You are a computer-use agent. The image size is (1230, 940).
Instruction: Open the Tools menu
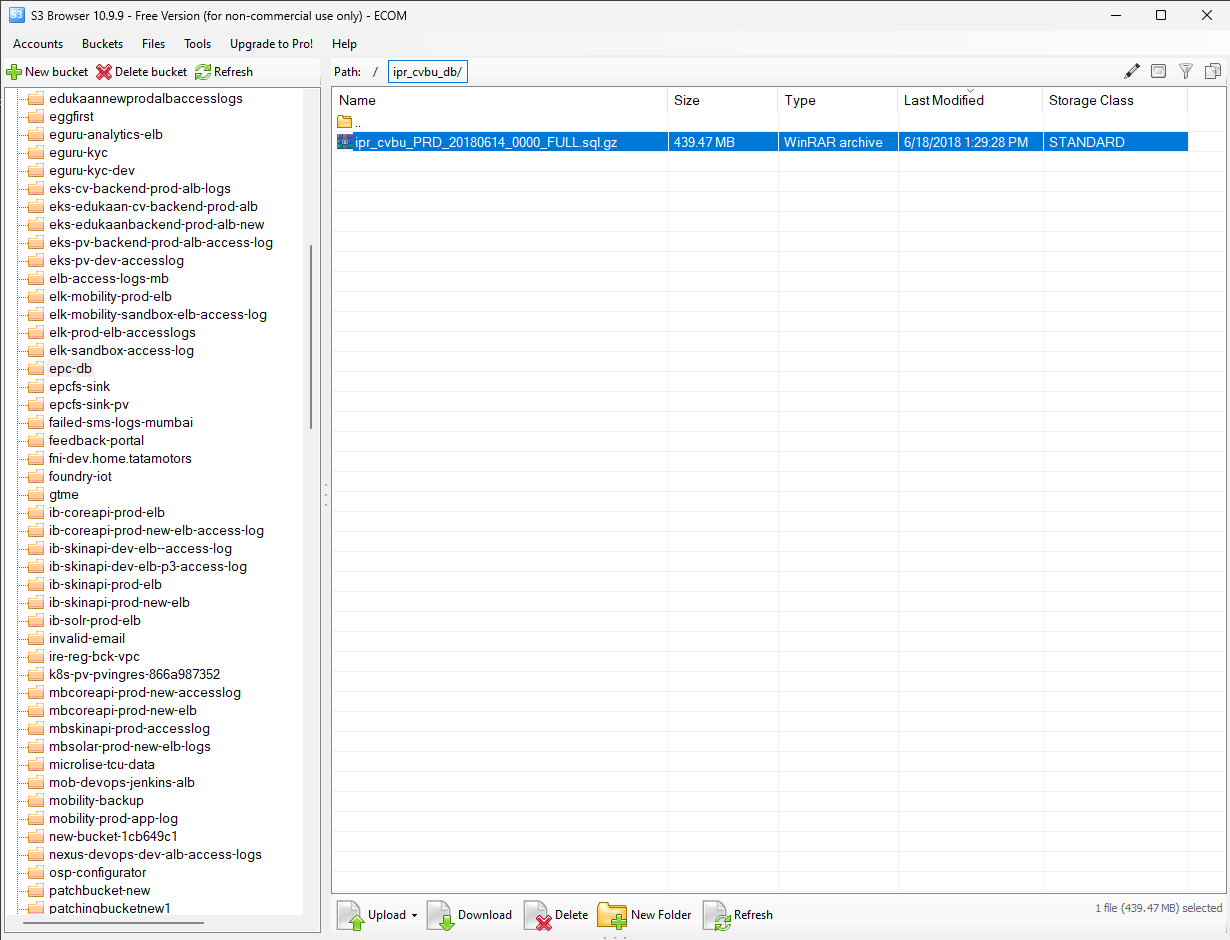[197, 44]
